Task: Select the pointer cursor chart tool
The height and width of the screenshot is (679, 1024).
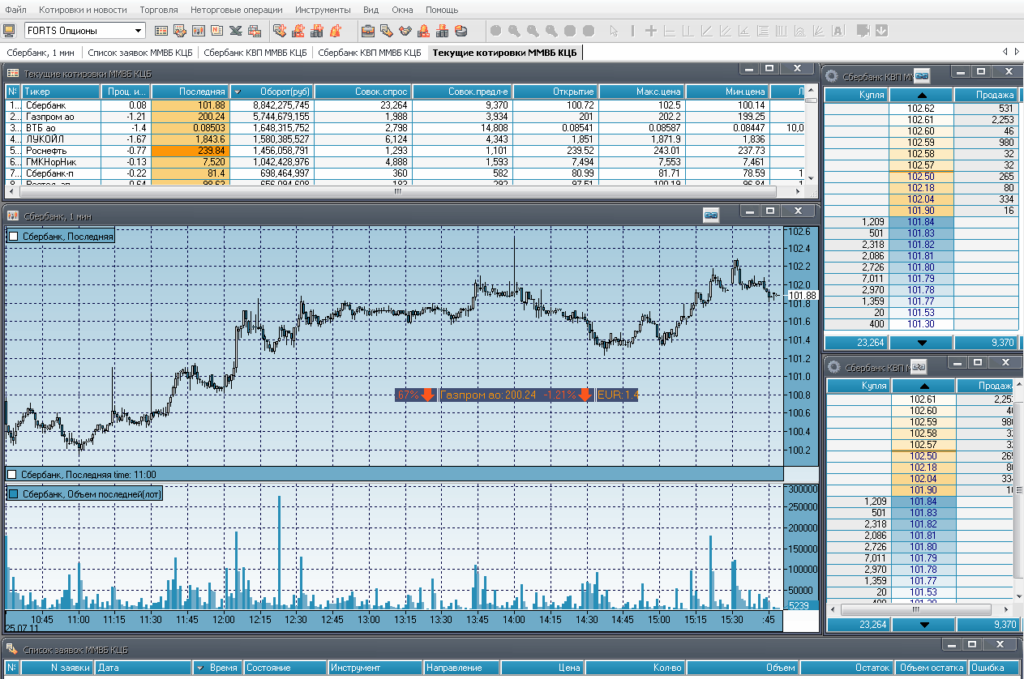Action: [x=613, y=31]
